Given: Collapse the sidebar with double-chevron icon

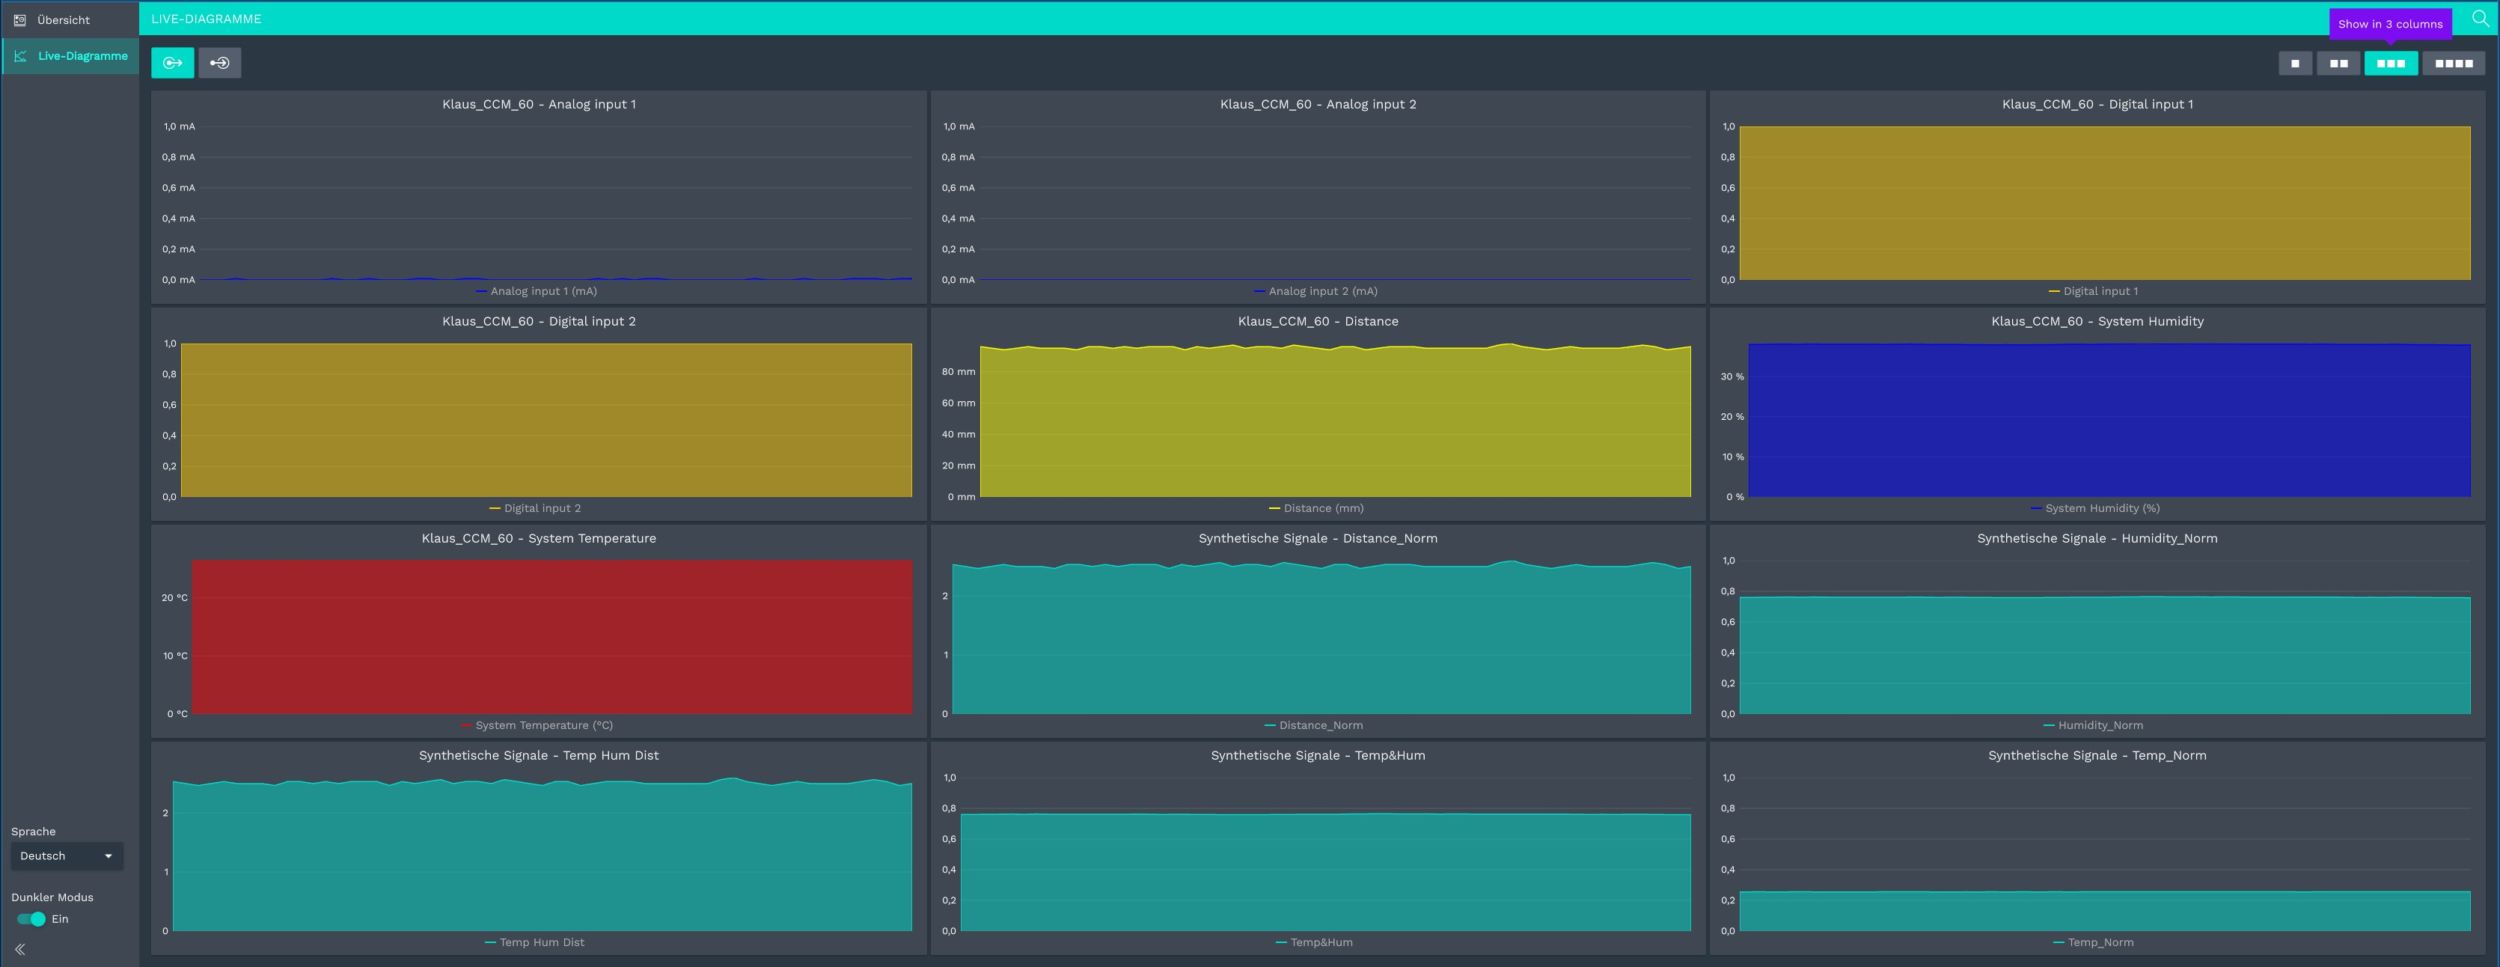Looking at the screenshot, I should point(20,949).
